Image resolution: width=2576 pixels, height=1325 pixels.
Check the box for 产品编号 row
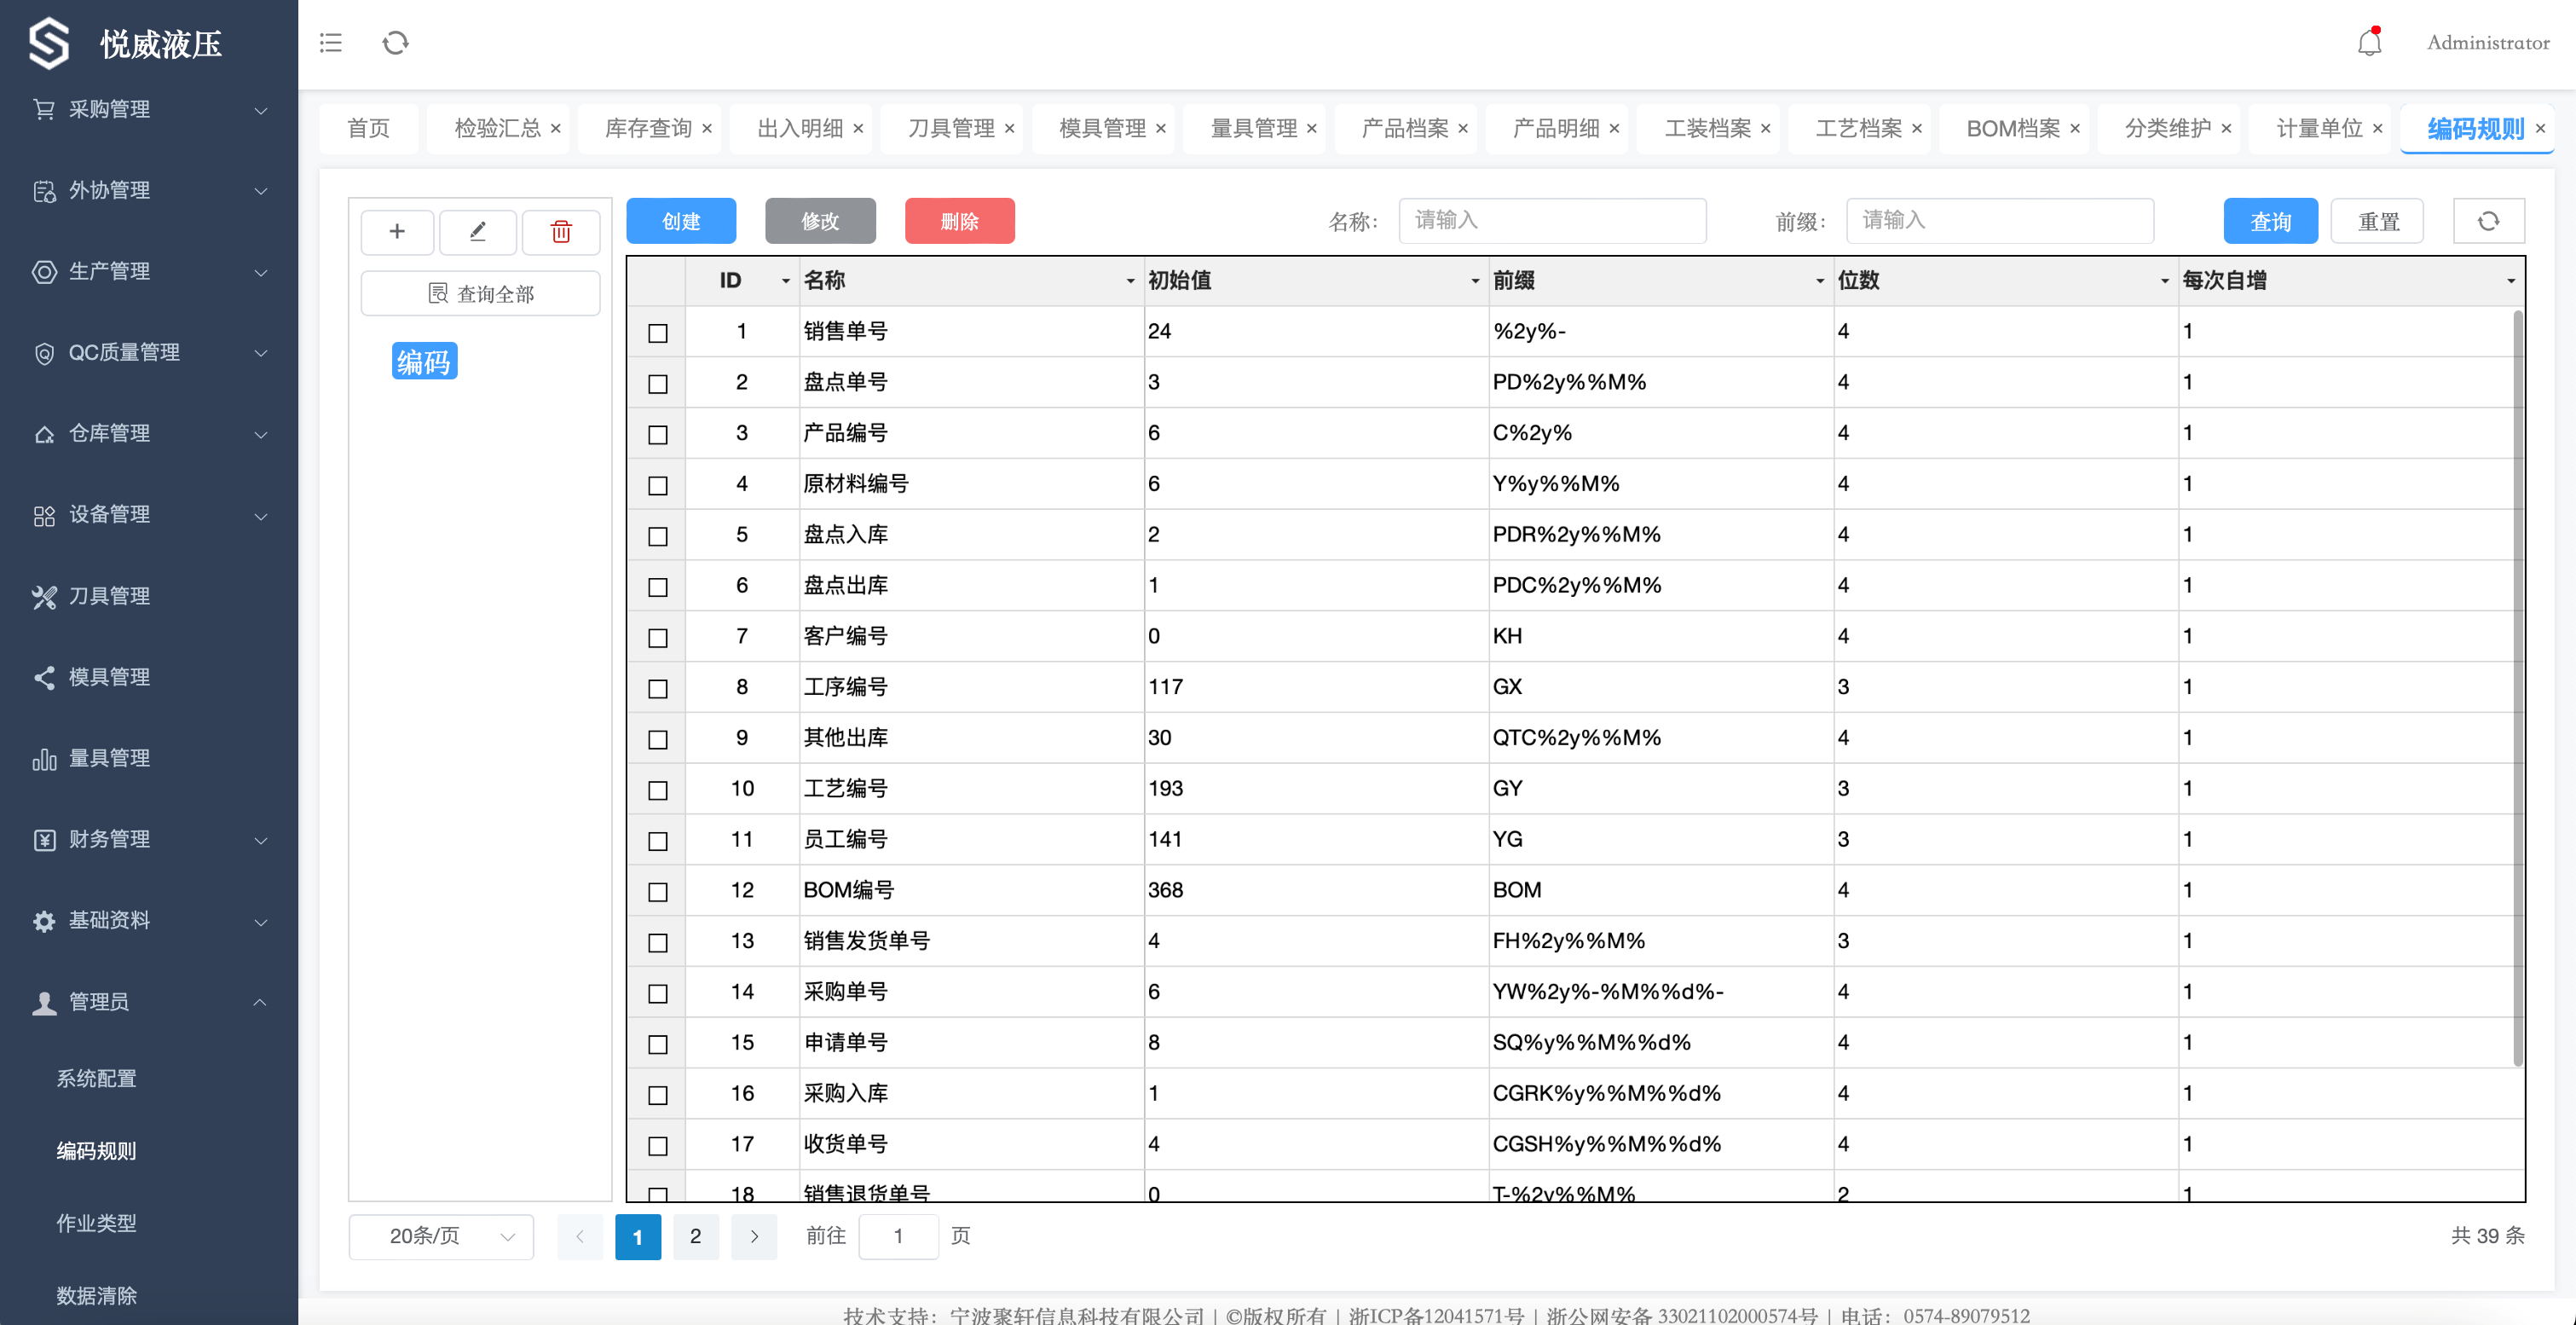658,435
